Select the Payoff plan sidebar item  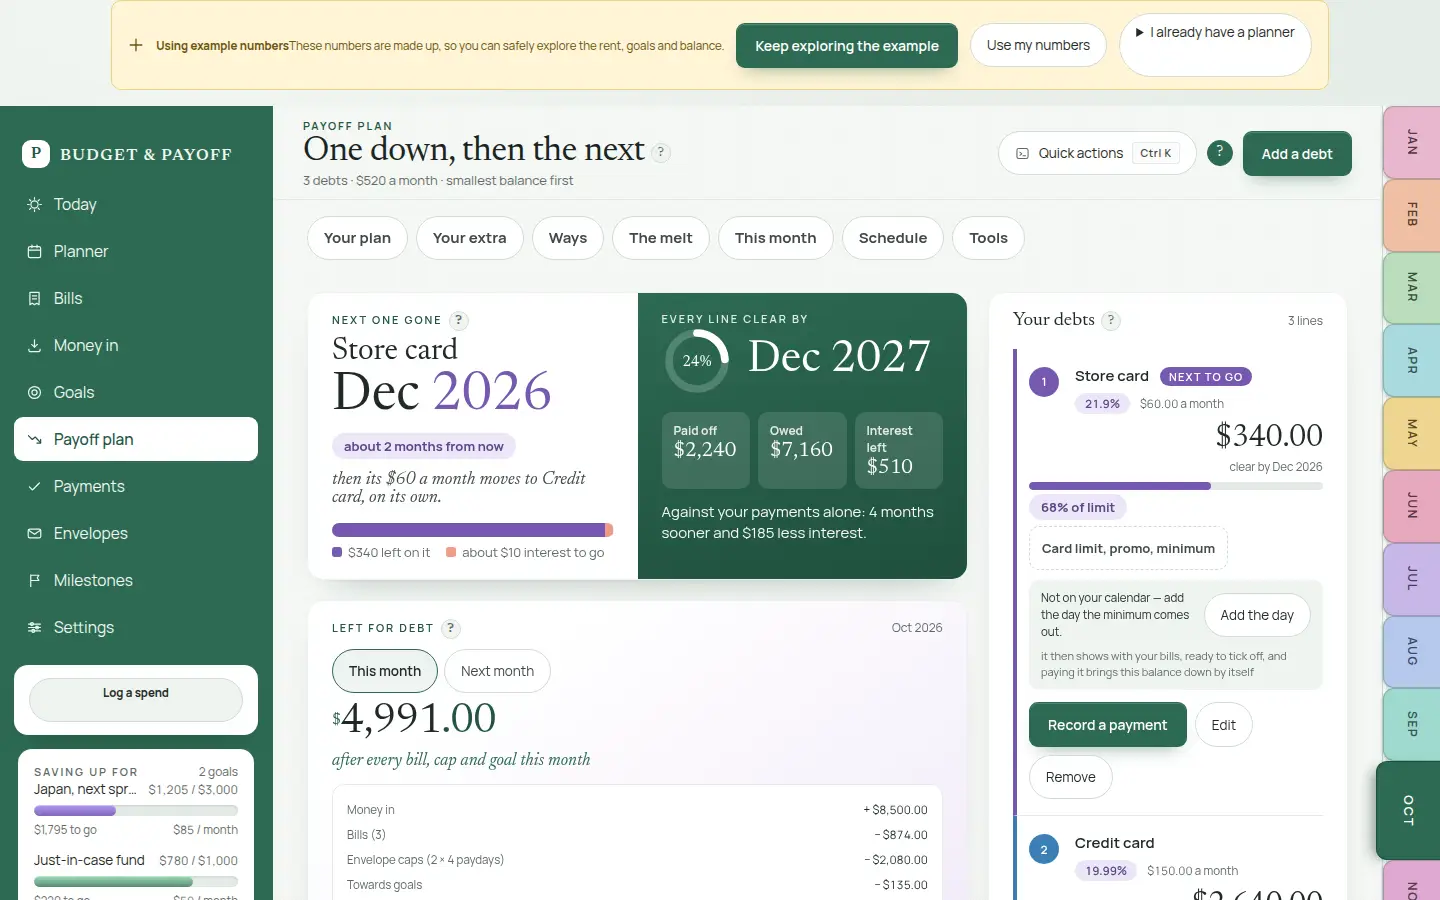pos(136,439)
